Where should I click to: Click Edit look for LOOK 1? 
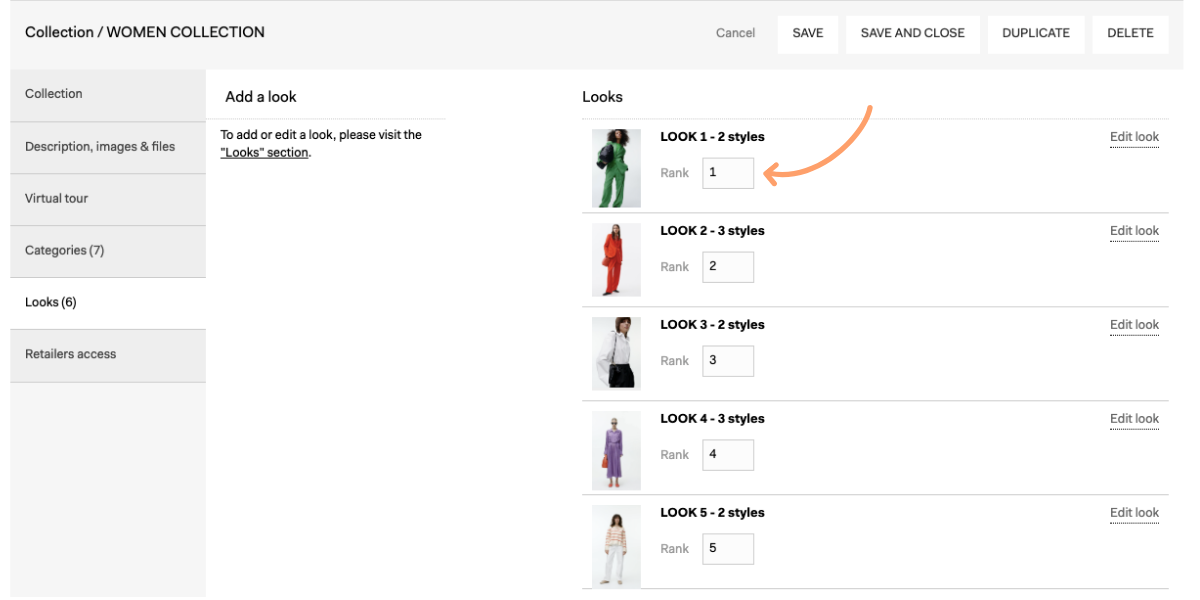(1134, 137)
